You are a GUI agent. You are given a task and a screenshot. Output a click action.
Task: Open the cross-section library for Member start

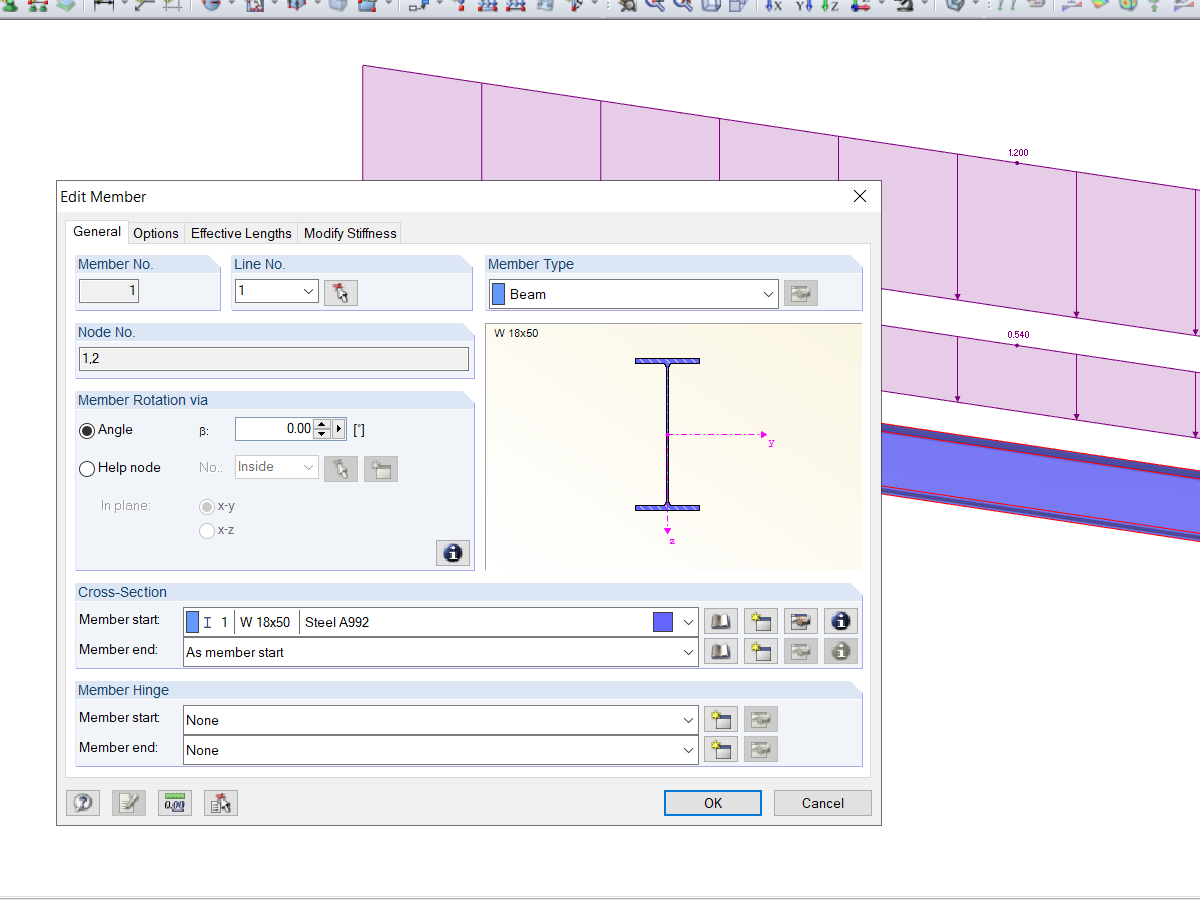720,621
